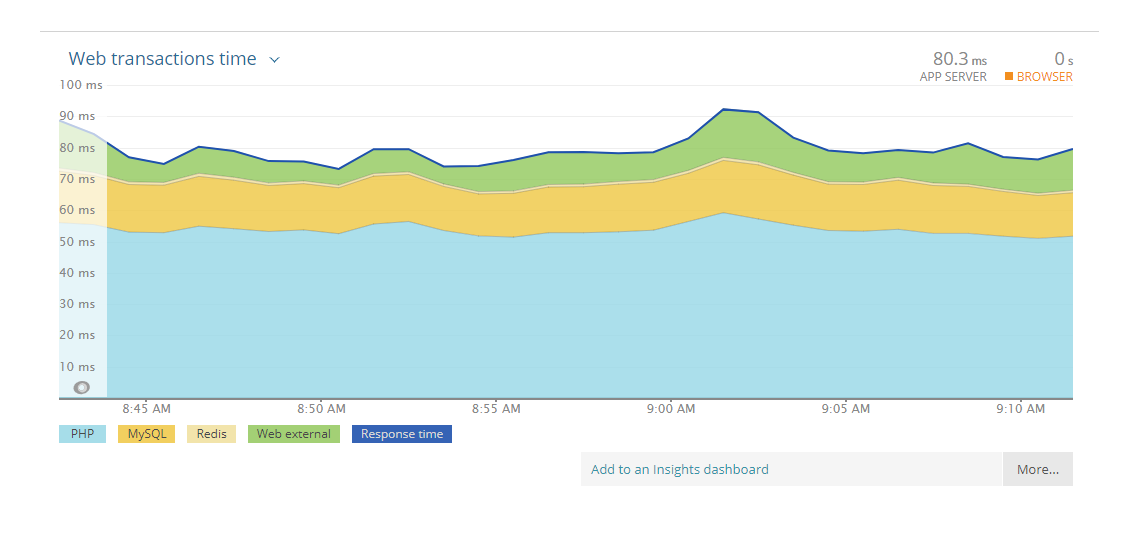Toggle the Response time legend series
The image size is (1142, 537).
tap(401, 434)
